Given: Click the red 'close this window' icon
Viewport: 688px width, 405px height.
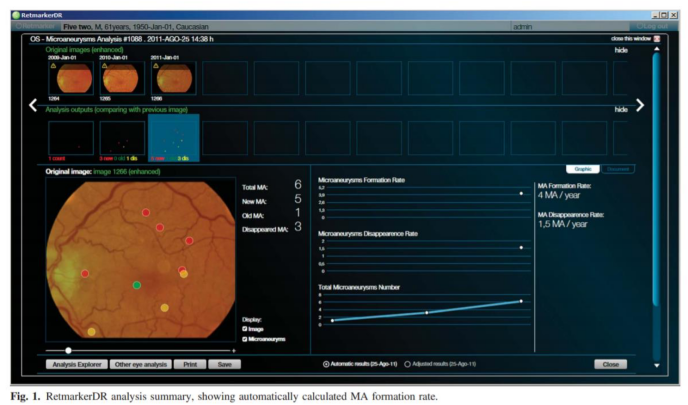Looking at the screenshot, I should [x=657, y=39].
